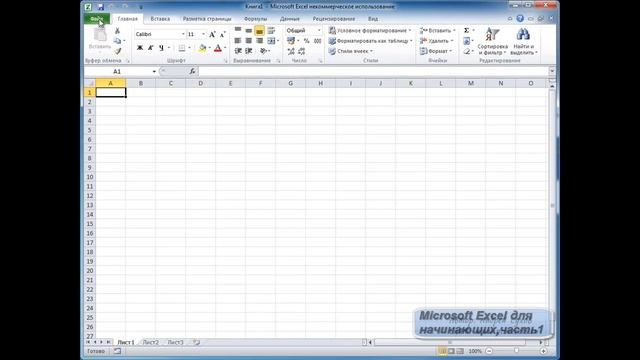Click the insert new sheet tab icon
Screen dimensions: 640x360
pos(196,342)
